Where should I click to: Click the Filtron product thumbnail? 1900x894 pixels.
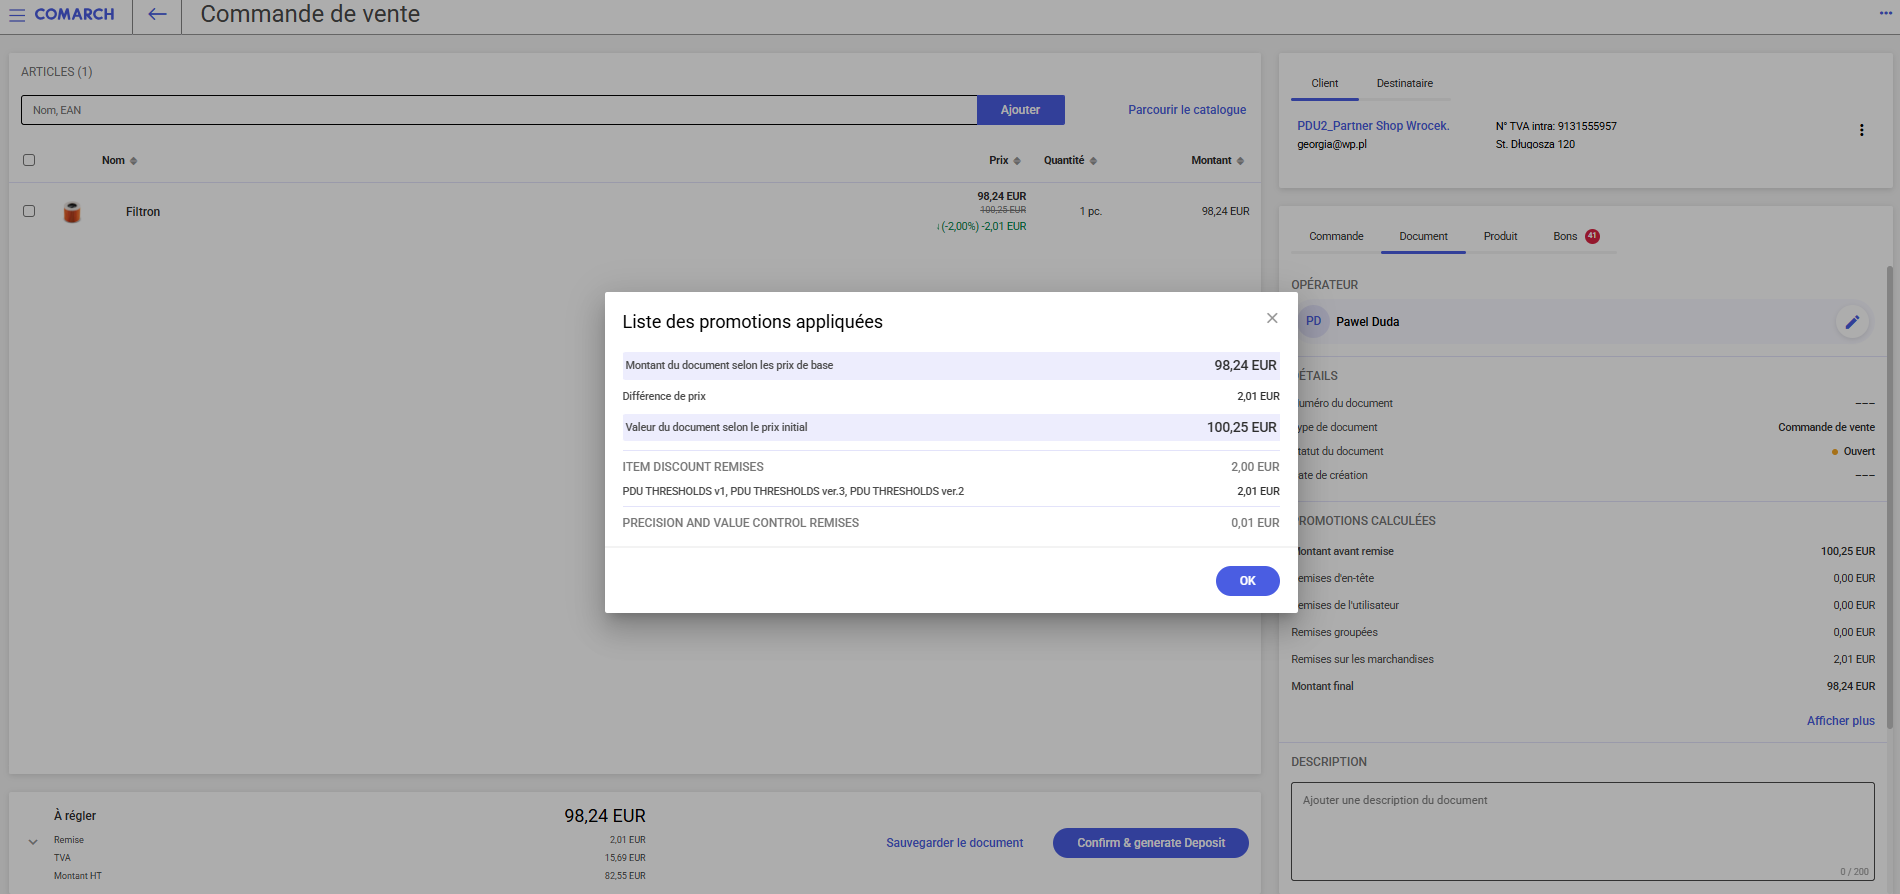click(x=72, y=212)
